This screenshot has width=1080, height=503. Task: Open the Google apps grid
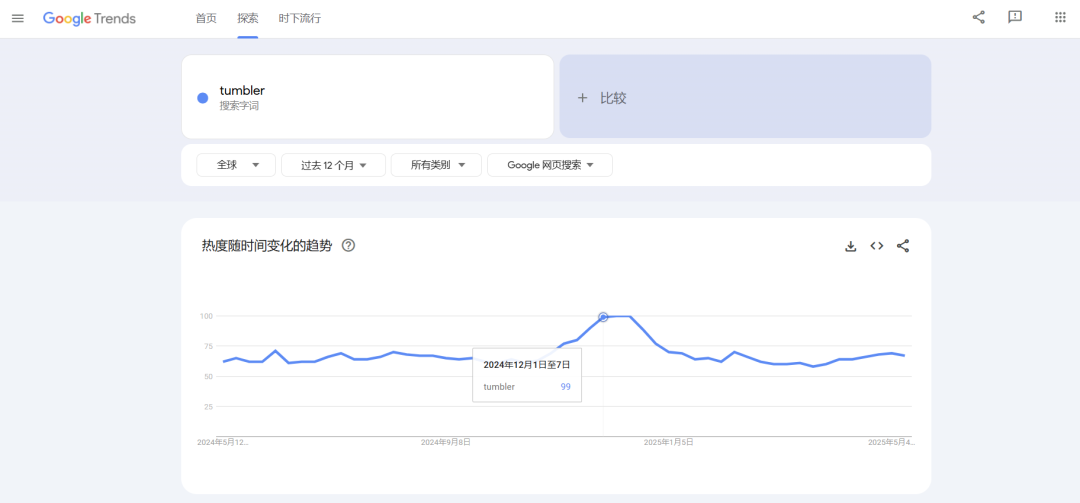1060,18
